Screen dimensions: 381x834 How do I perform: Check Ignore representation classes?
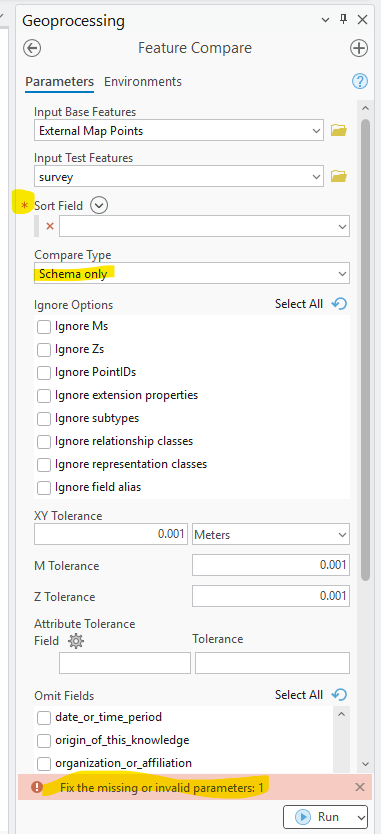tap(44, 464)
